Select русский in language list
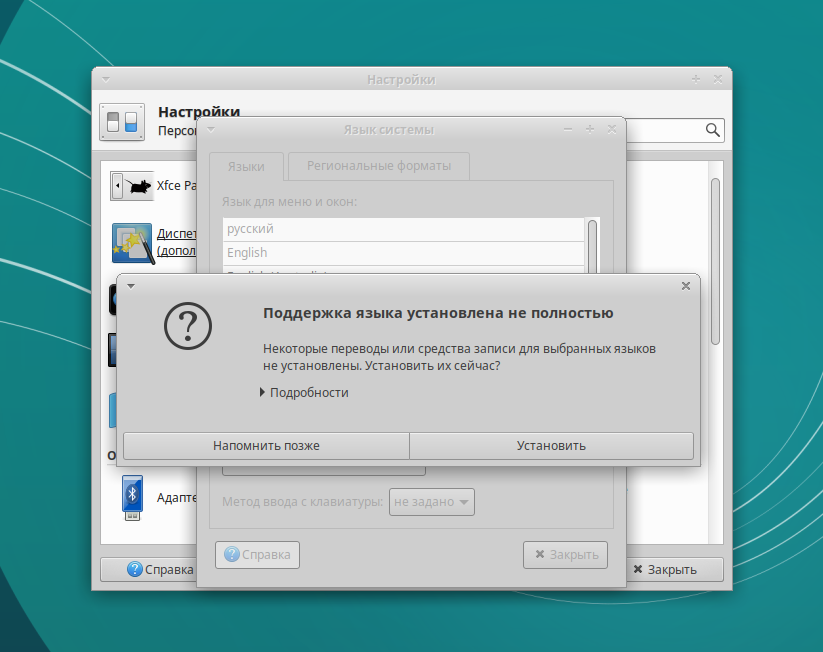This screenshot has width=823, height=652. tap(404, 229)
